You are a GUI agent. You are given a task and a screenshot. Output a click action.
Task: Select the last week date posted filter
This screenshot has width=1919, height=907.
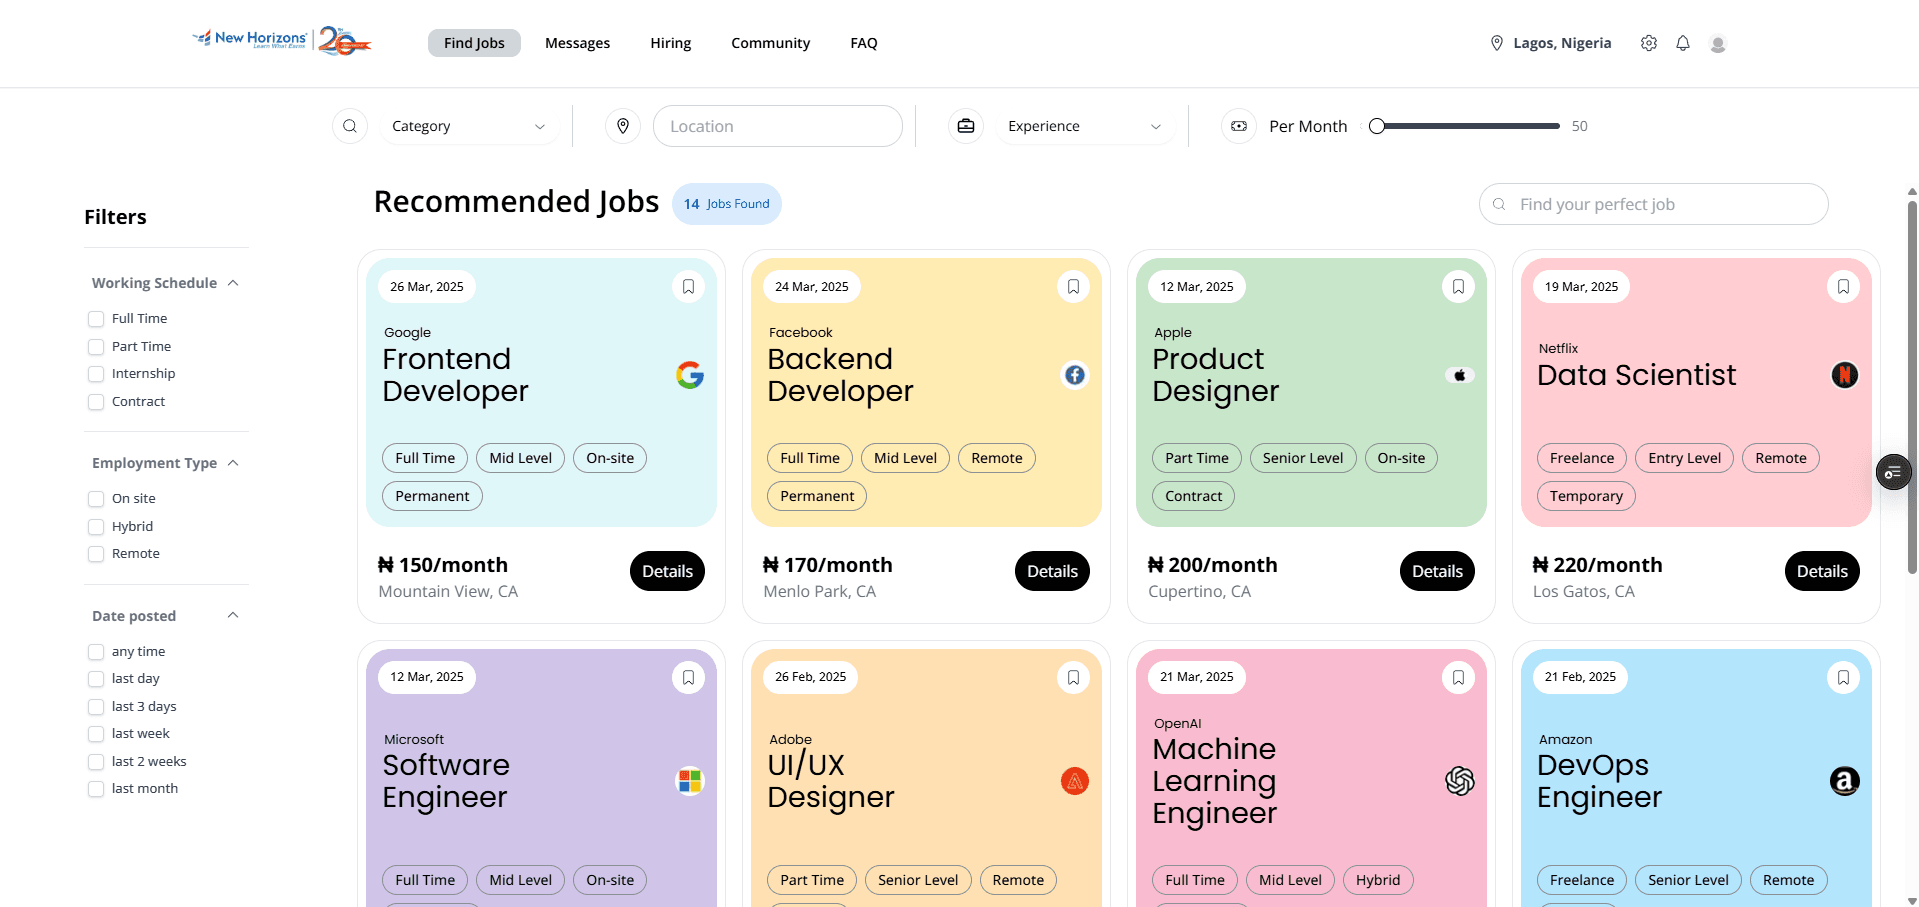(95, 733)
